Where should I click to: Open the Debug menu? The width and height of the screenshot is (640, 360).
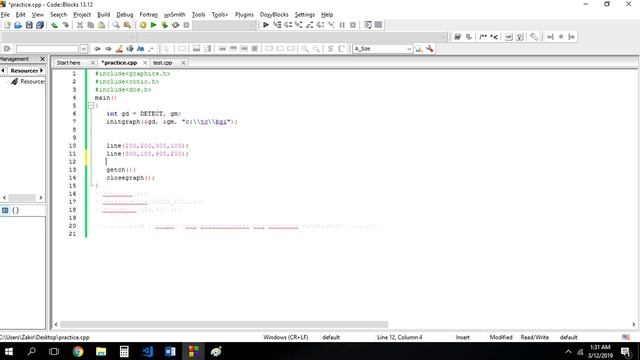124,15
